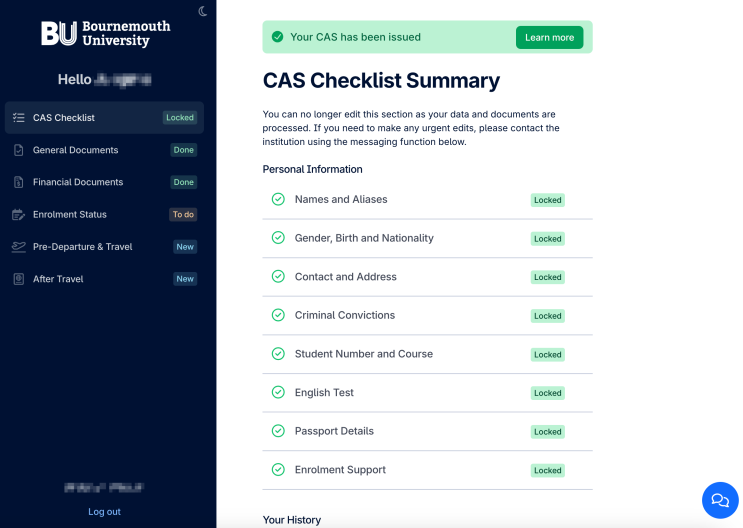Click the green check beside English Test
This screenshot has width=743, height=528.
[278, 392]
